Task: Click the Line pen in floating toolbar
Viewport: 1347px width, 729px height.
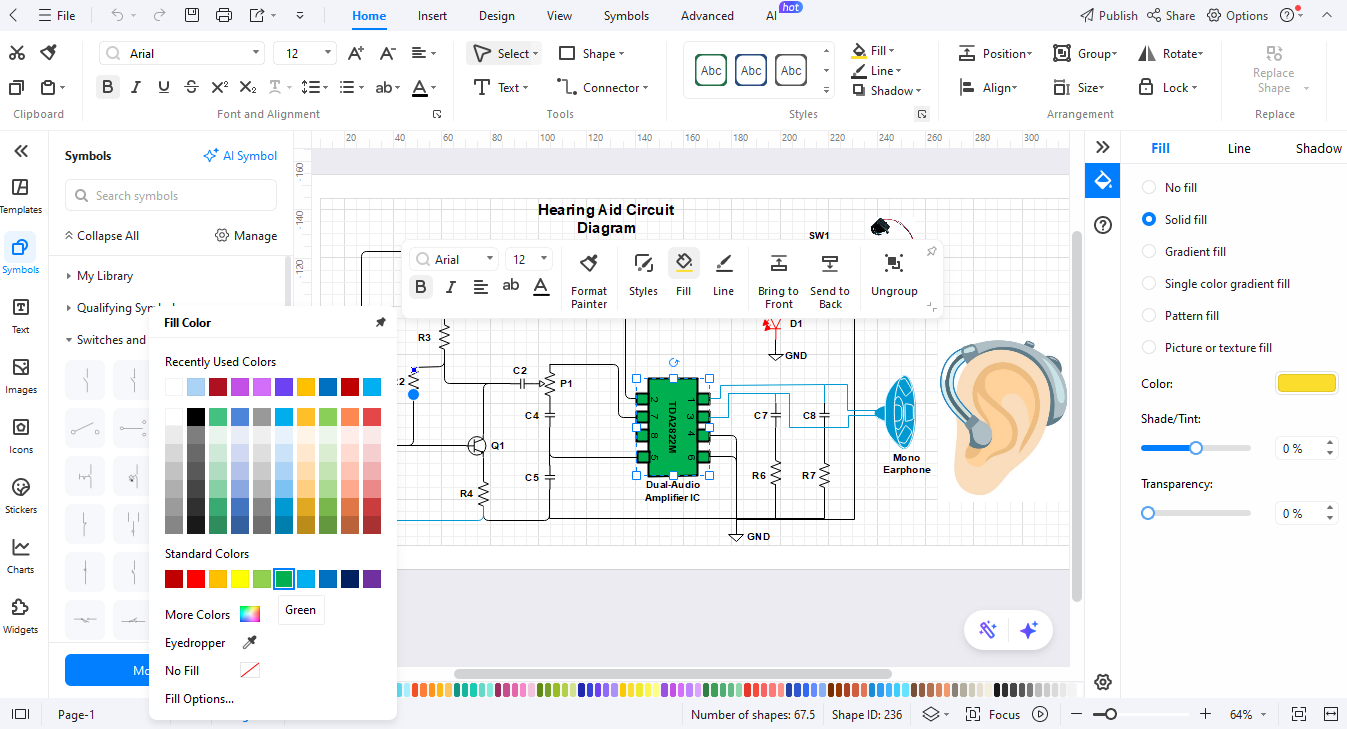Action: click(x=723, y=264)
